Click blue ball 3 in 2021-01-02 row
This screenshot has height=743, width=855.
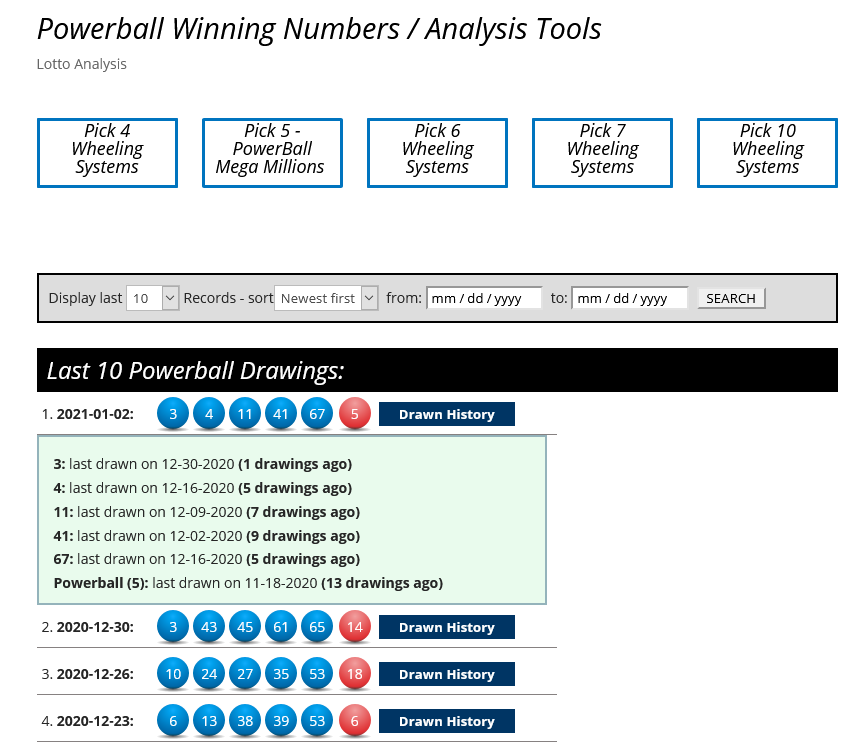tap(173, 414)
